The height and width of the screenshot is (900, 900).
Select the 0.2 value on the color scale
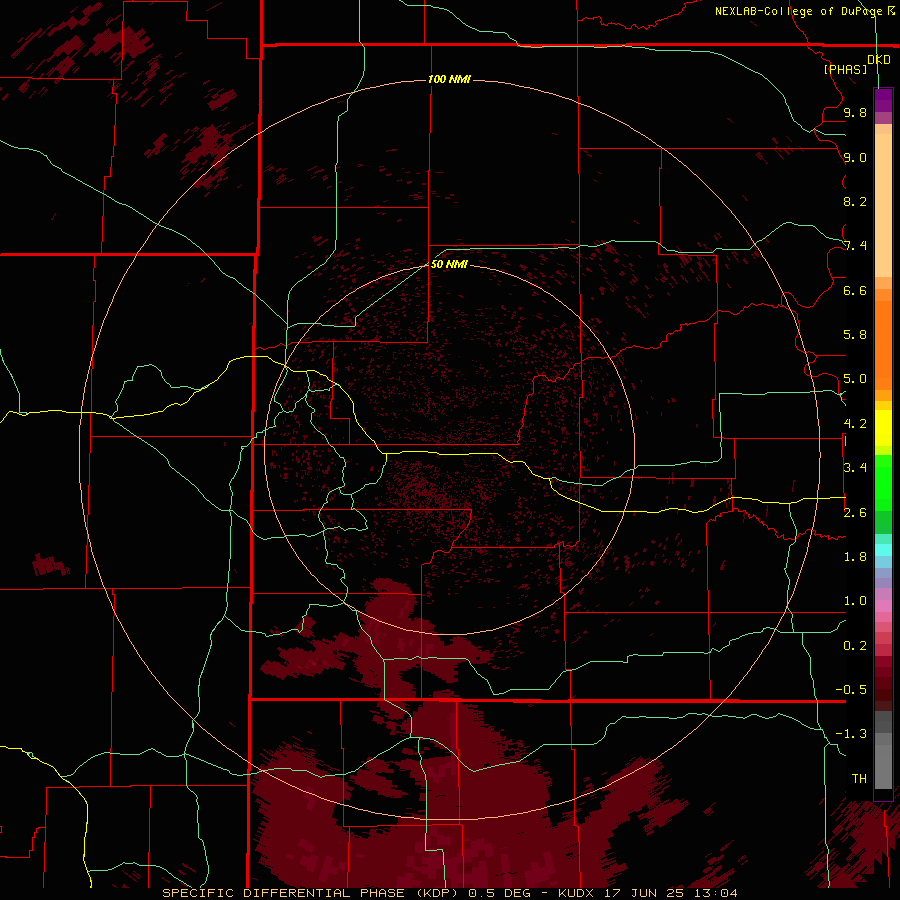855,646
